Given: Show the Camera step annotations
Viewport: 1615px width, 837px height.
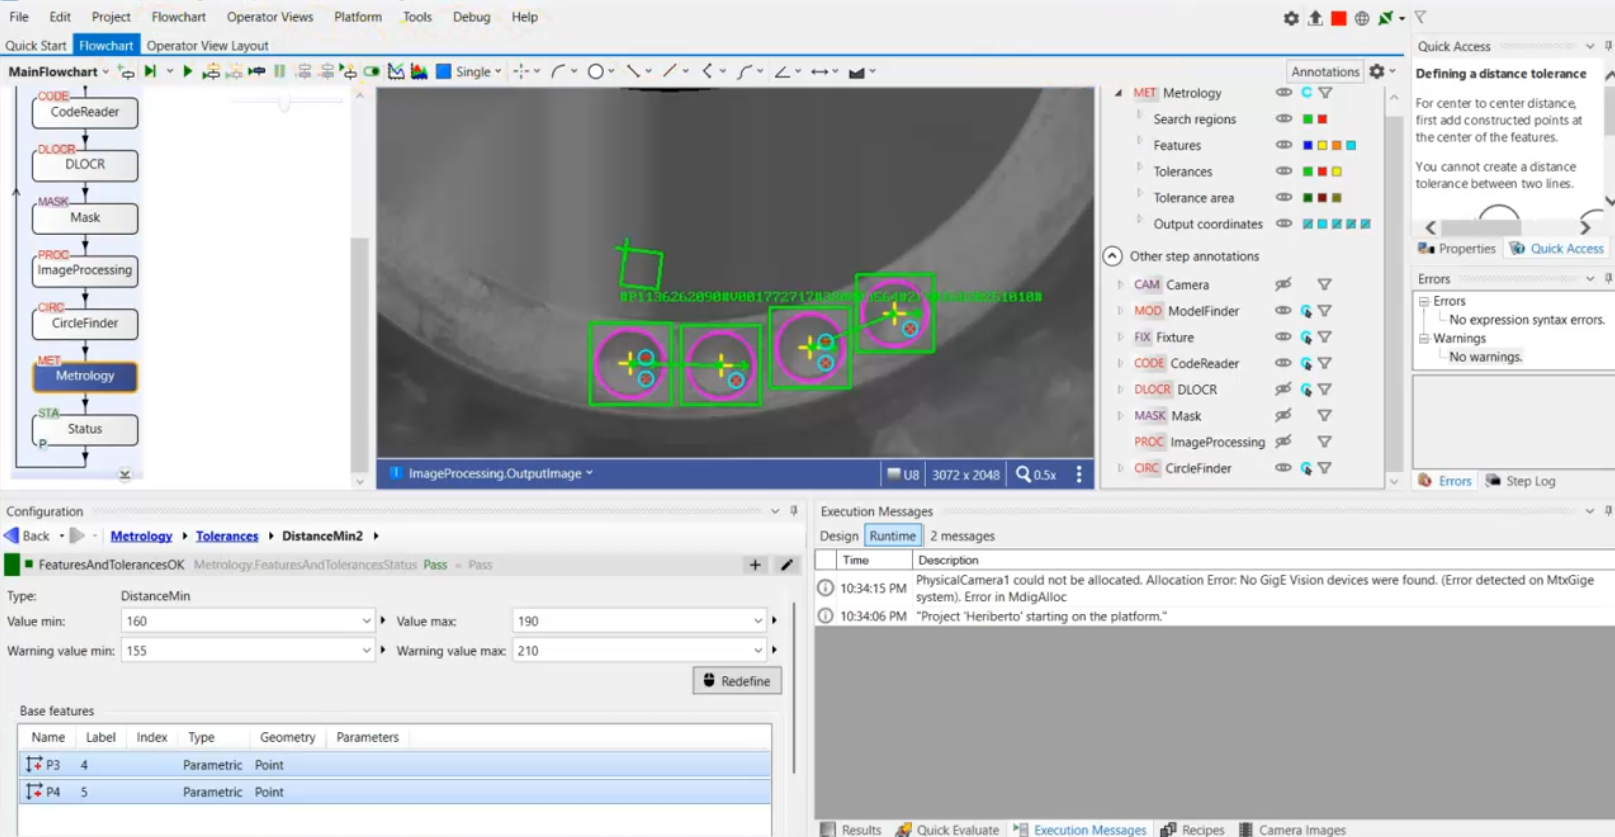Looking at the screenshot, I should pyautogui.click(x=1283, y=284).
